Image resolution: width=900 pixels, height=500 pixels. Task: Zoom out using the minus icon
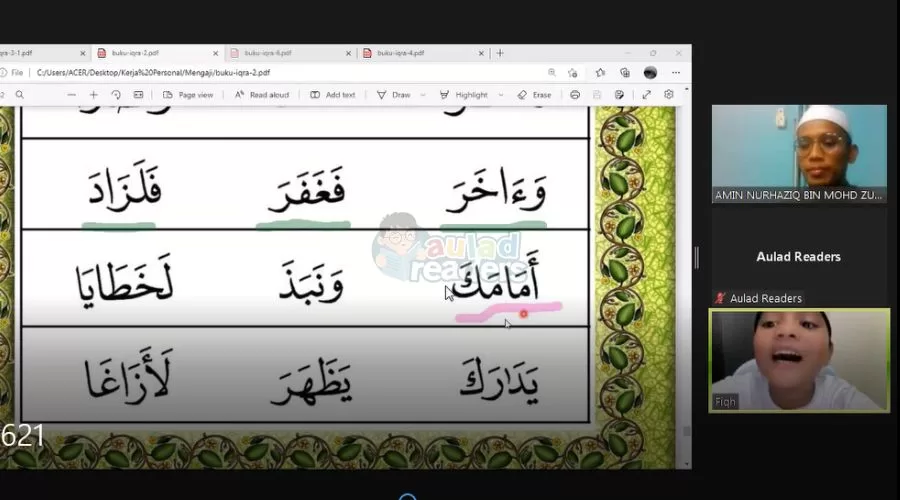[x=72, y=95]
